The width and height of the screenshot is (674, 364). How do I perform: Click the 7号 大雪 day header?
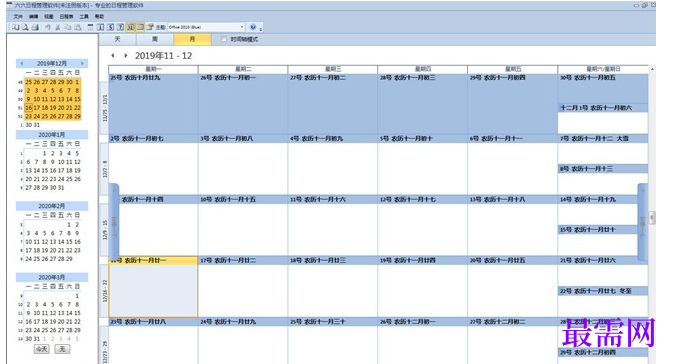tap(603, 139)
